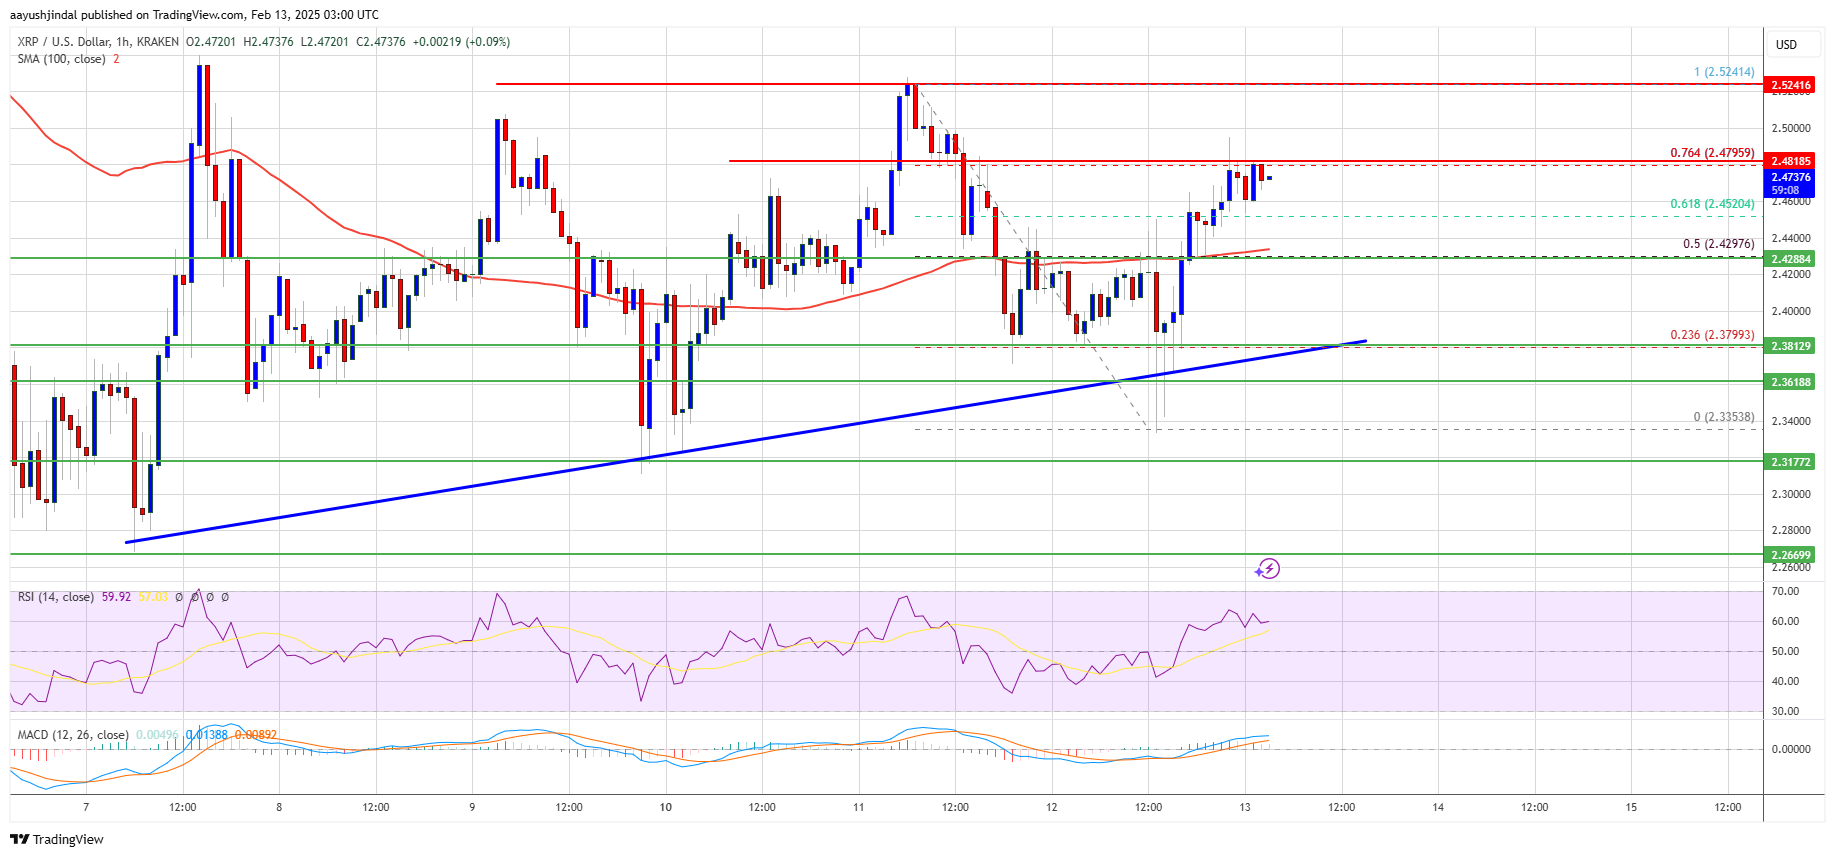This screenshot has width=1835, height=857.
Task: Click the green 2.26699 price label
Action: (x=1790, y=555)
